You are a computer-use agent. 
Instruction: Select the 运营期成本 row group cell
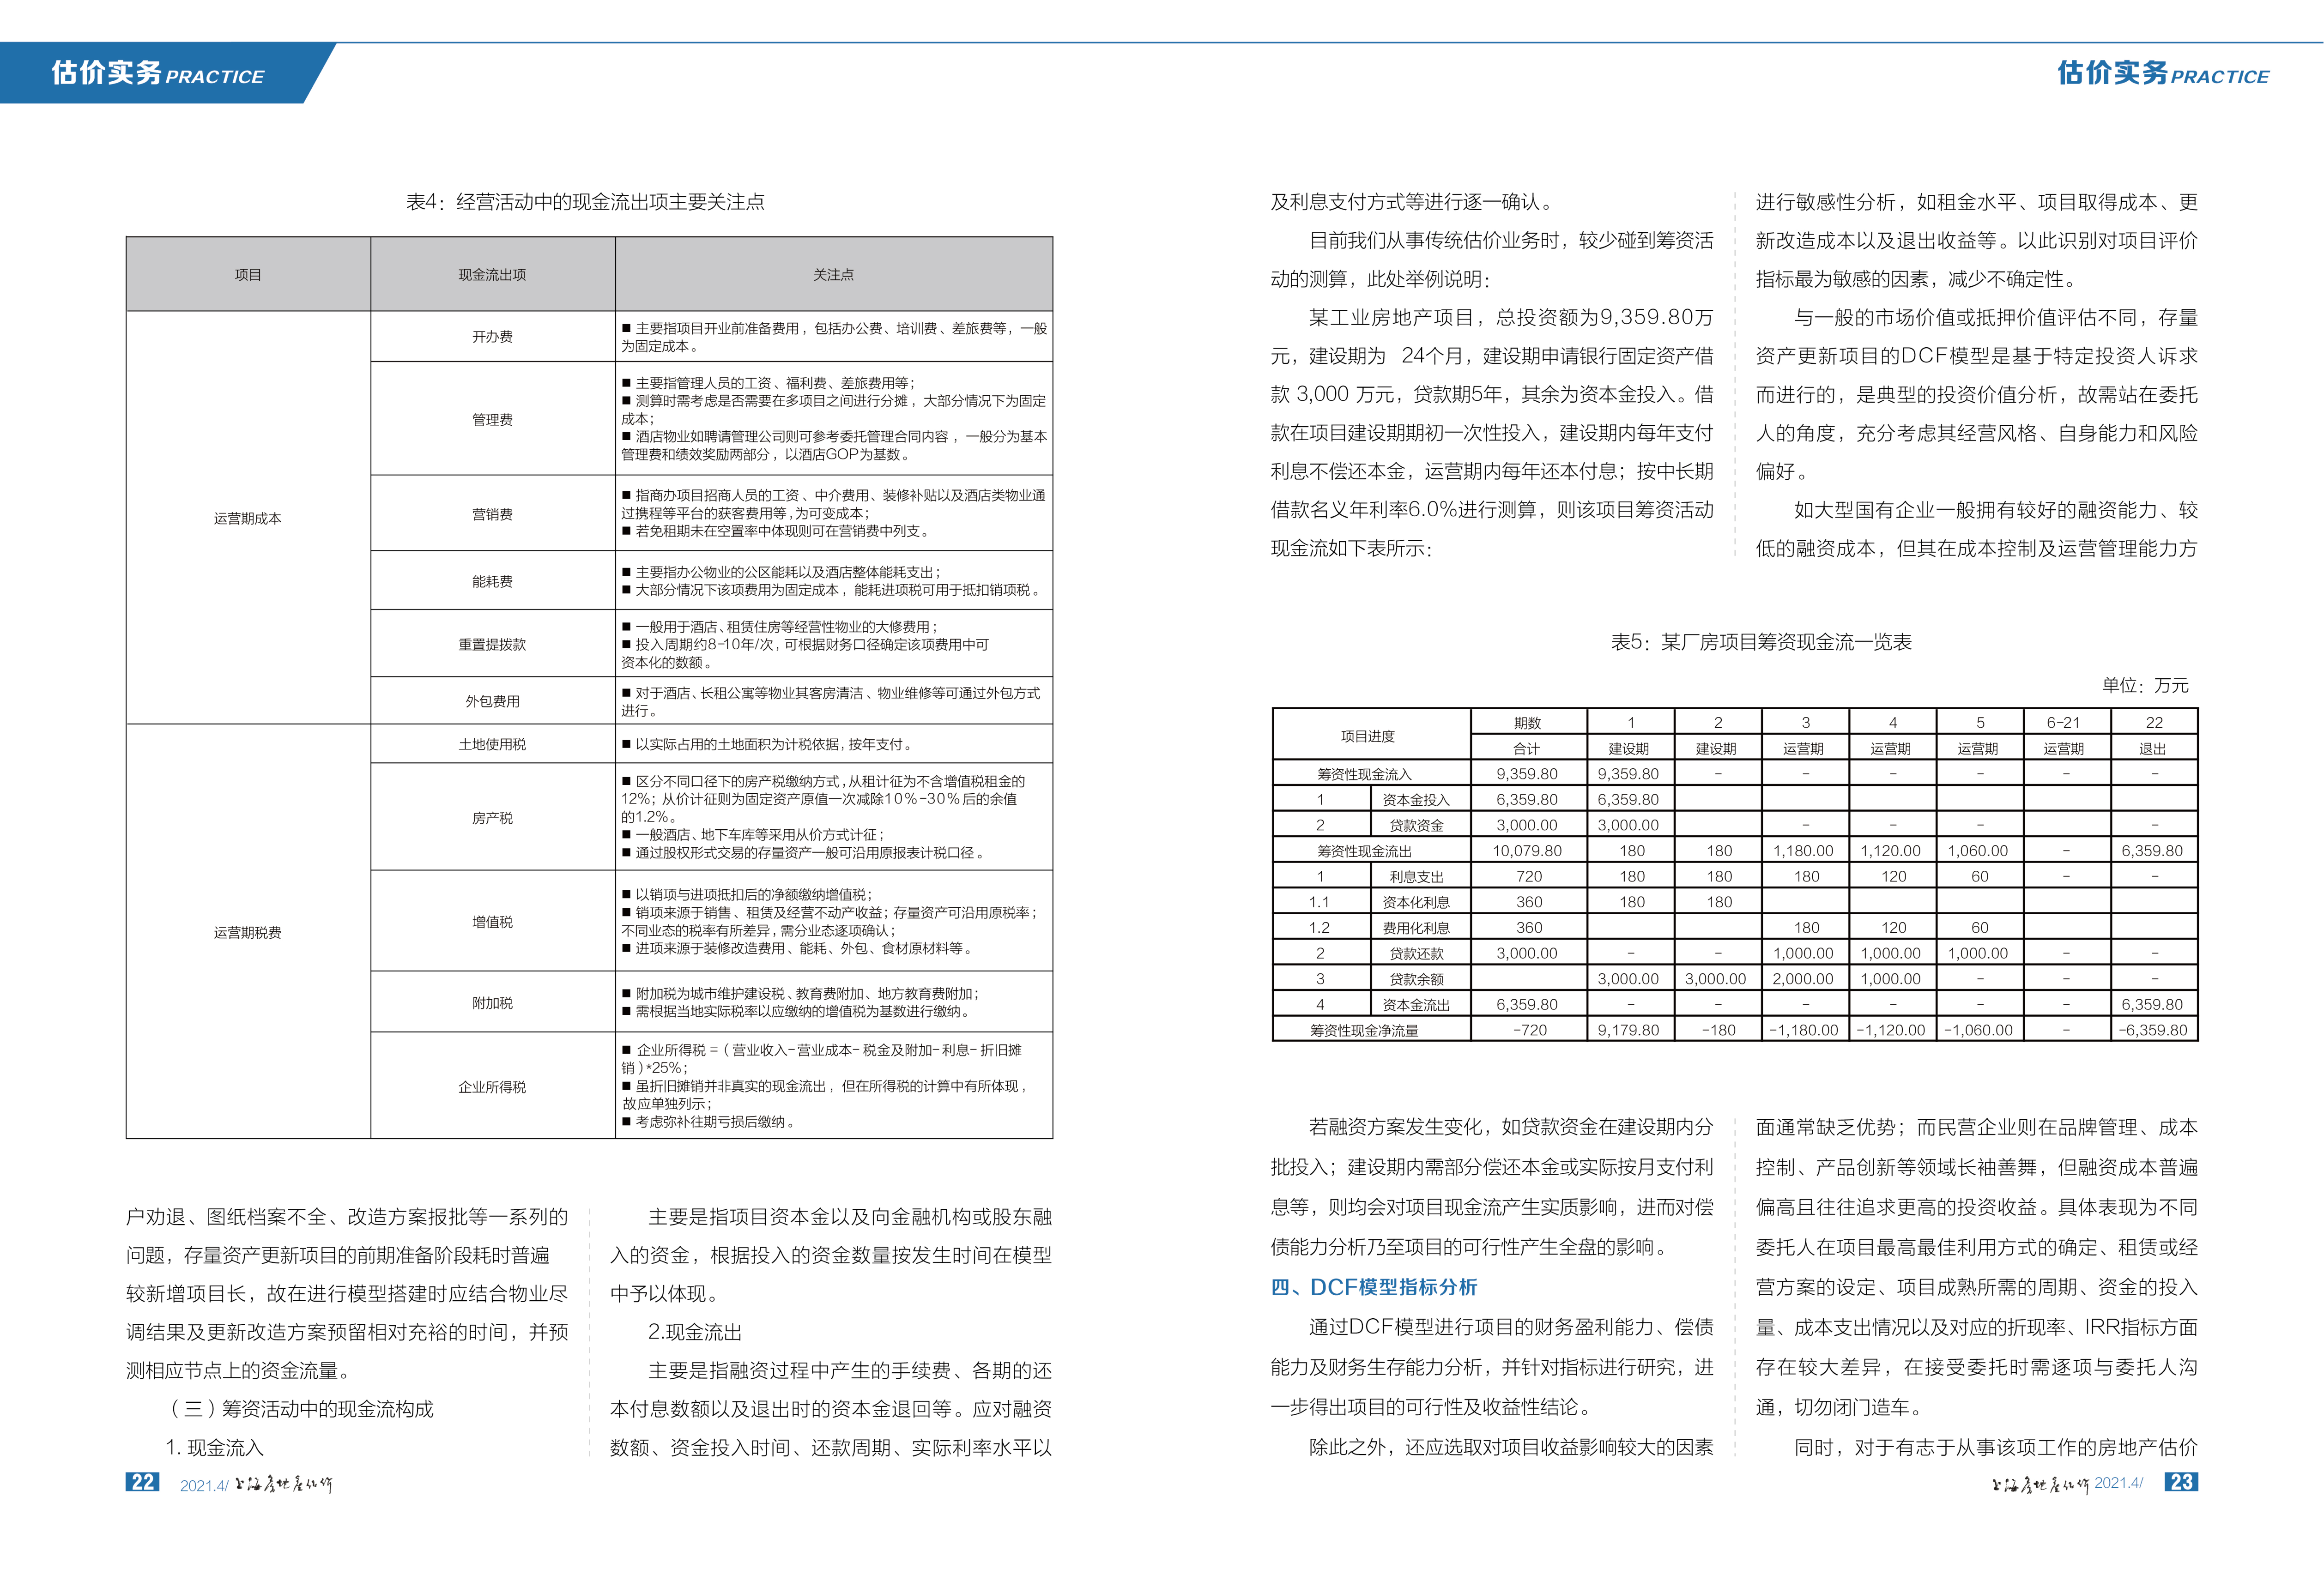click(x=247, y=518)
